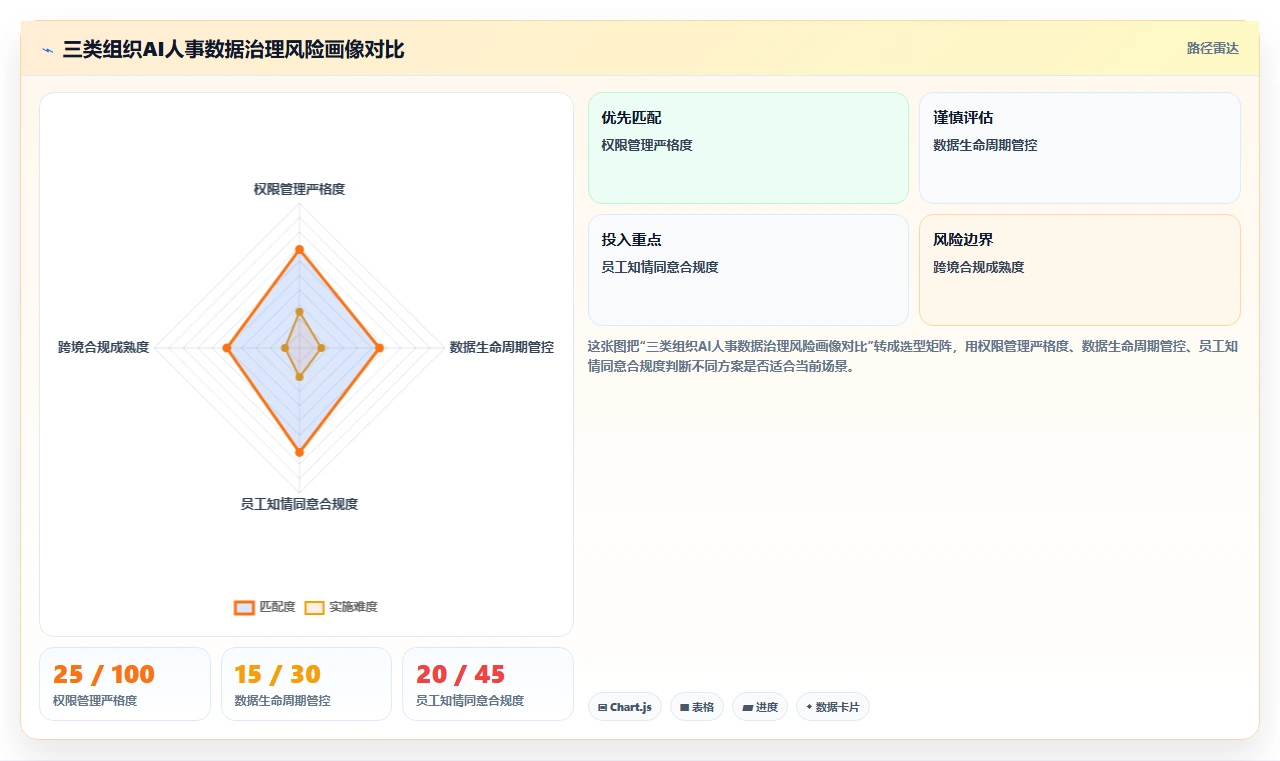Click the 权限管理严格度 radar axis label
The height and width of the screenshot is (761, 1280).
pos(299,188)
